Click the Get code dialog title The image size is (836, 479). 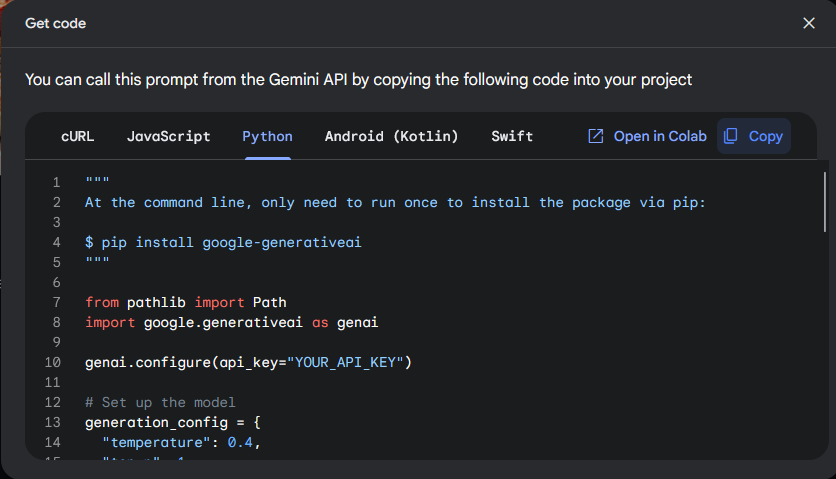click(55, 23)
